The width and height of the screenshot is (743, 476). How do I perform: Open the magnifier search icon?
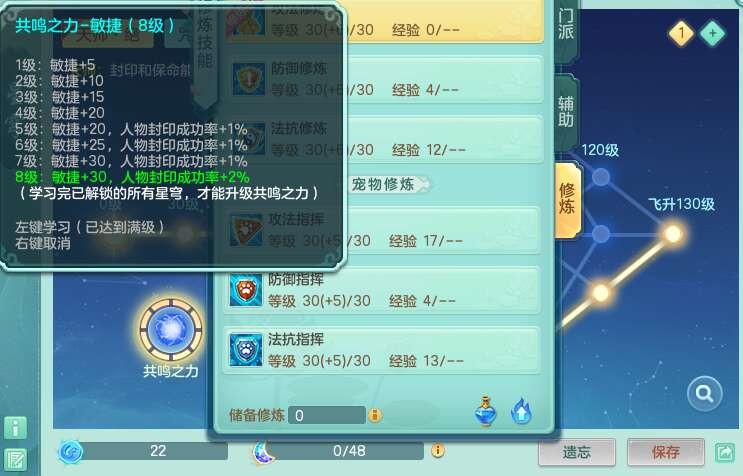[x=705, y=393]
